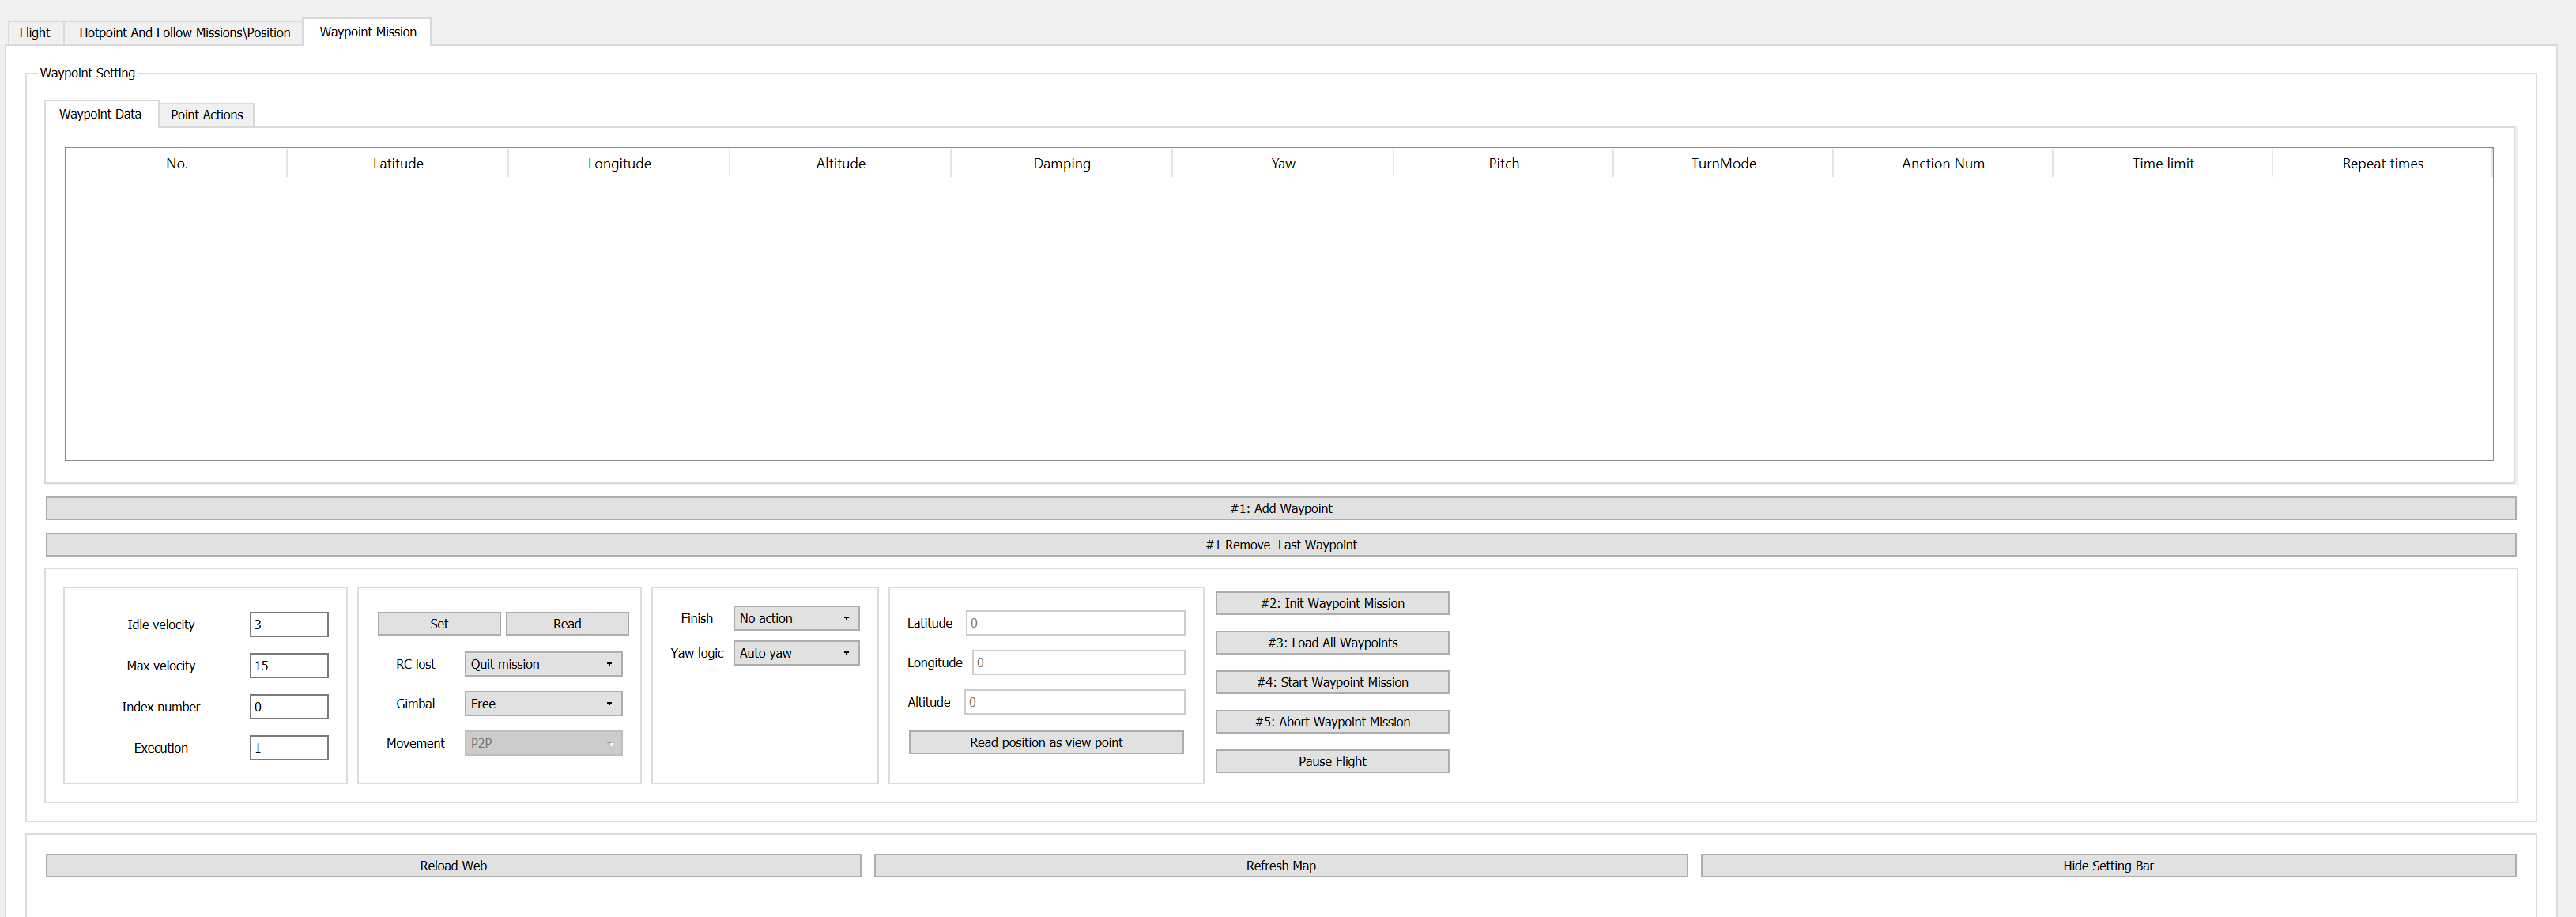Viewport: 2576px width, 917px height.
Task: Click the Time limit column header
Action: pos(2163,163)
